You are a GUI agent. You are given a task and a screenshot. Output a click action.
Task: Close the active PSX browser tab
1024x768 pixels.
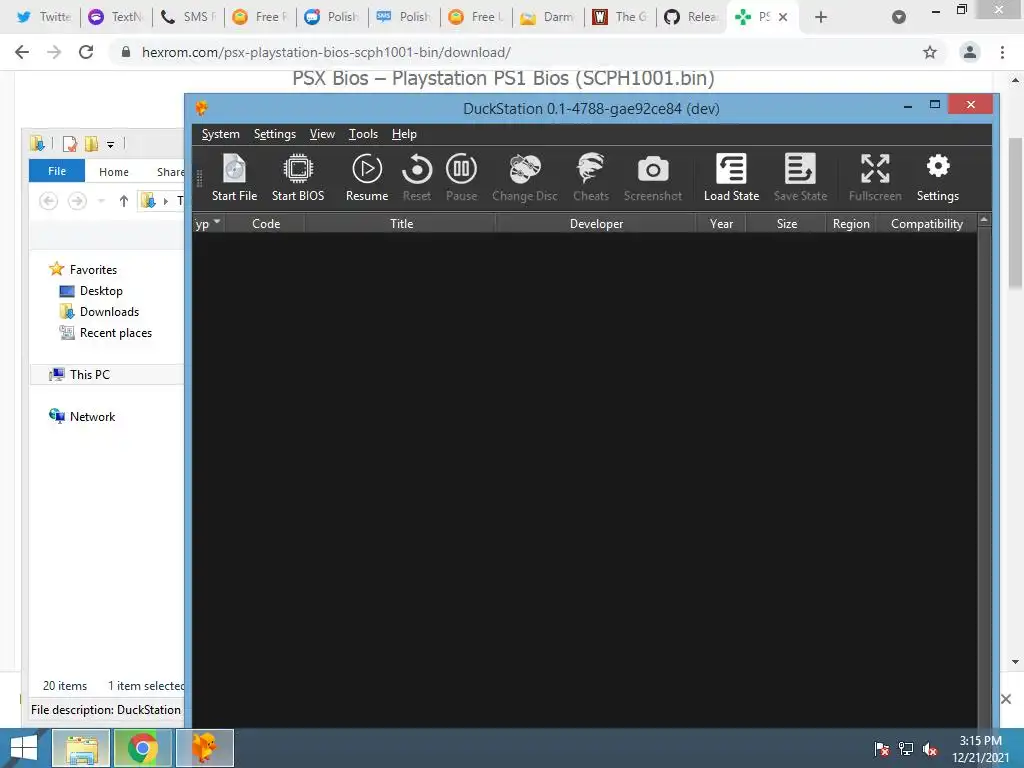click(783, 18)
